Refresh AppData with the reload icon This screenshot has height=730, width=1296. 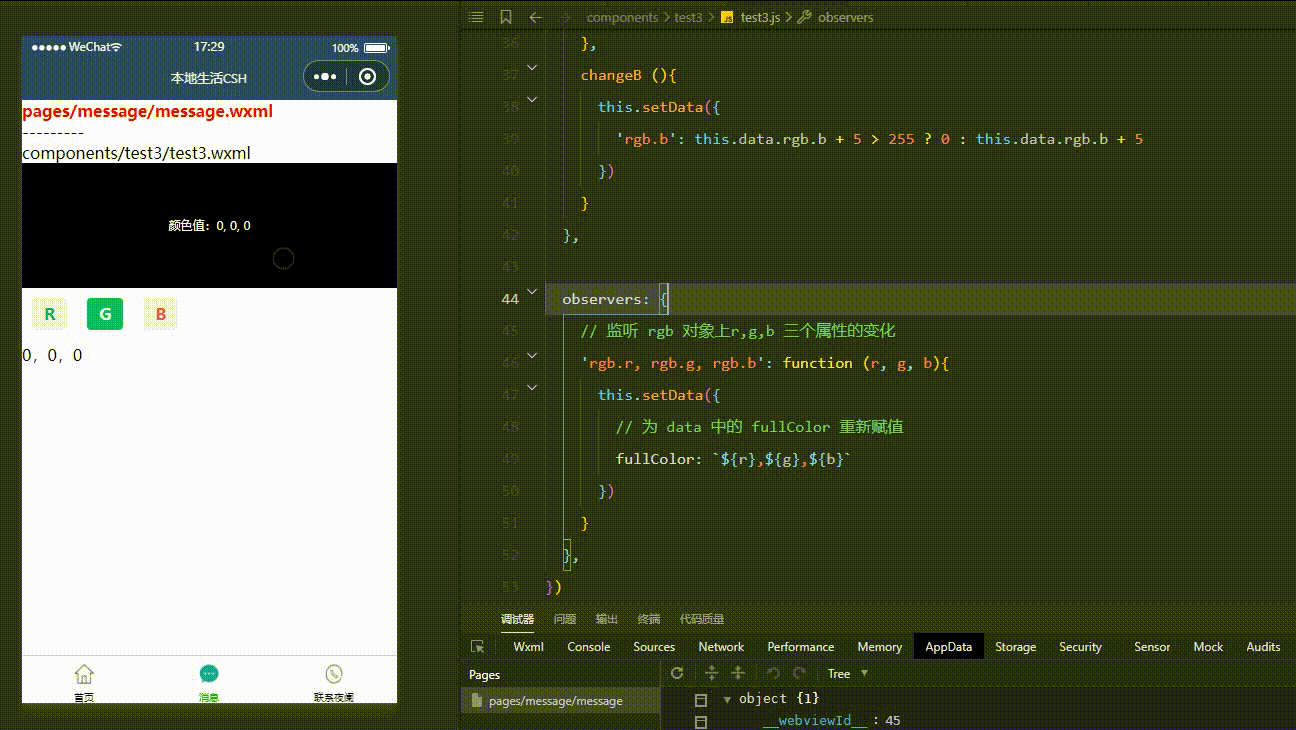677,673
